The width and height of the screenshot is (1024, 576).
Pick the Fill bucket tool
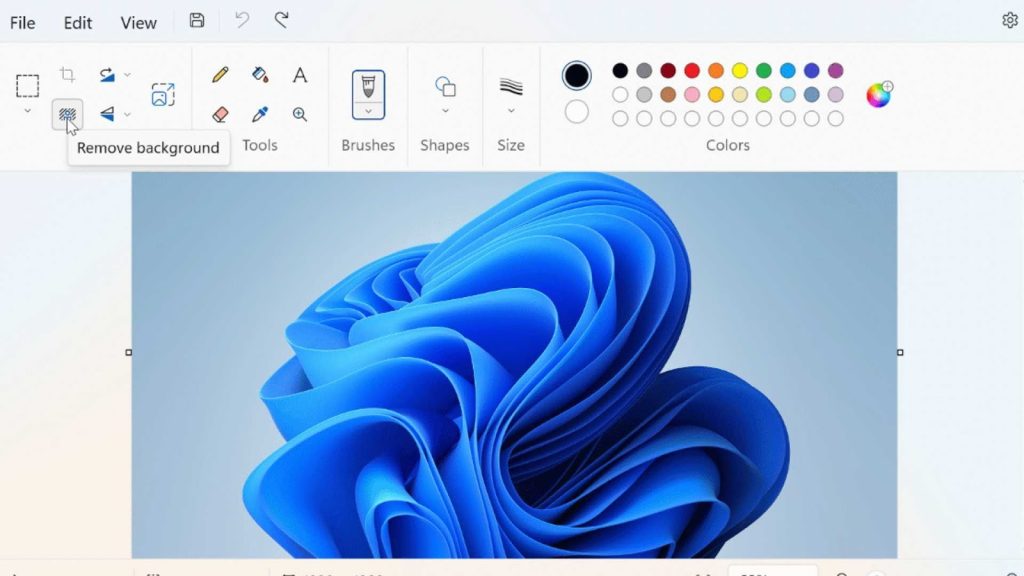[260, 75]
